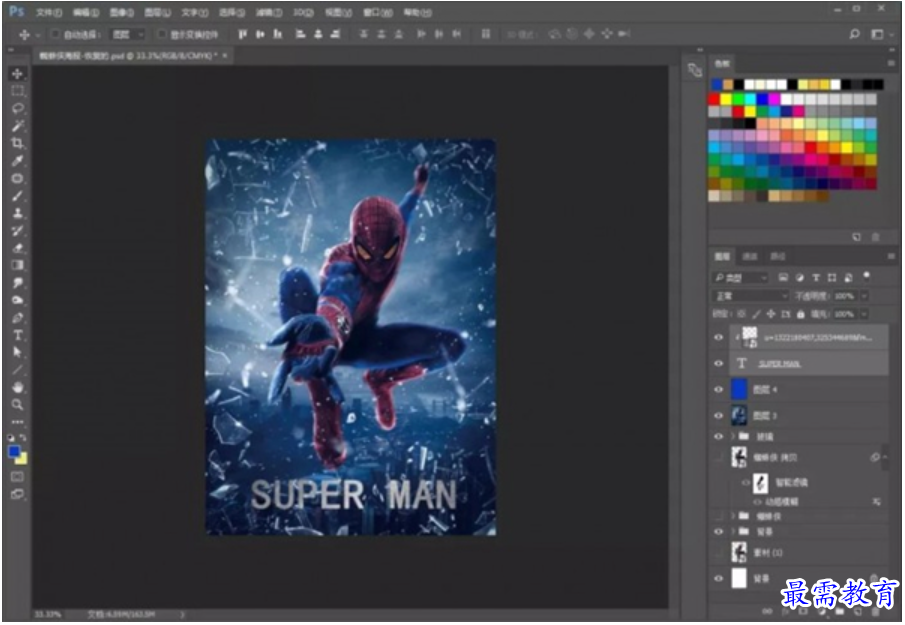Viewport: 905px width, 625px height.
Task: Filter layers by type layers (T icon)
Action: point(816,278)
